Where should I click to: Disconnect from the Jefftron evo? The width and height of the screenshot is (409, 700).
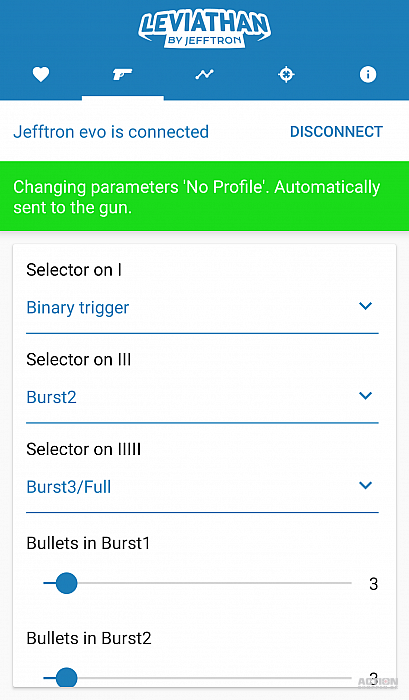point(336,132)
